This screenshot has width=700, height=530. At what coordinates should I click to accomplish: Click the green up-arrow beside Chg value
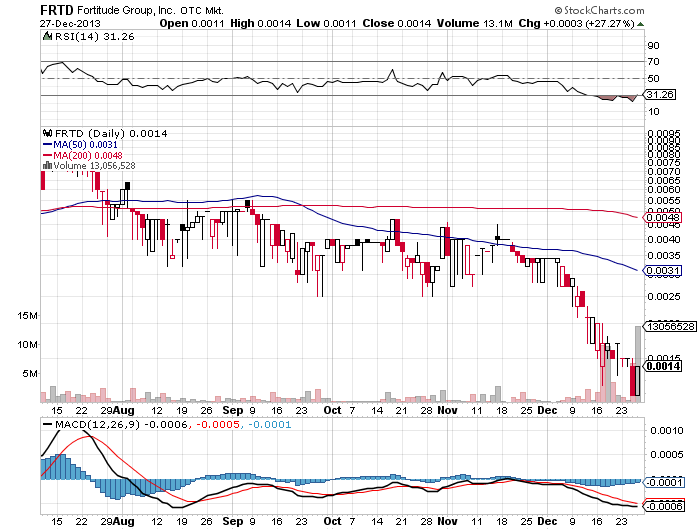click(641, 24)
